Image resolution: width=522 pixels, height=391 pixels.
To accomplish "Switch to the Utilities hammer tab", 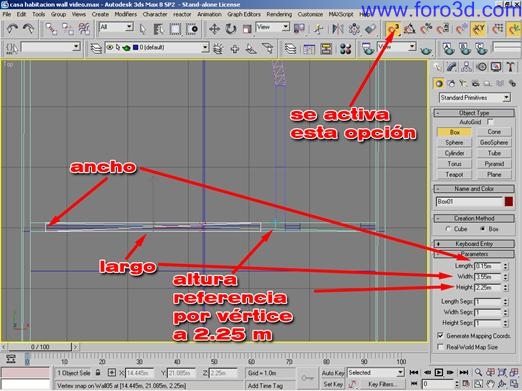I will (x=510, y=67).
